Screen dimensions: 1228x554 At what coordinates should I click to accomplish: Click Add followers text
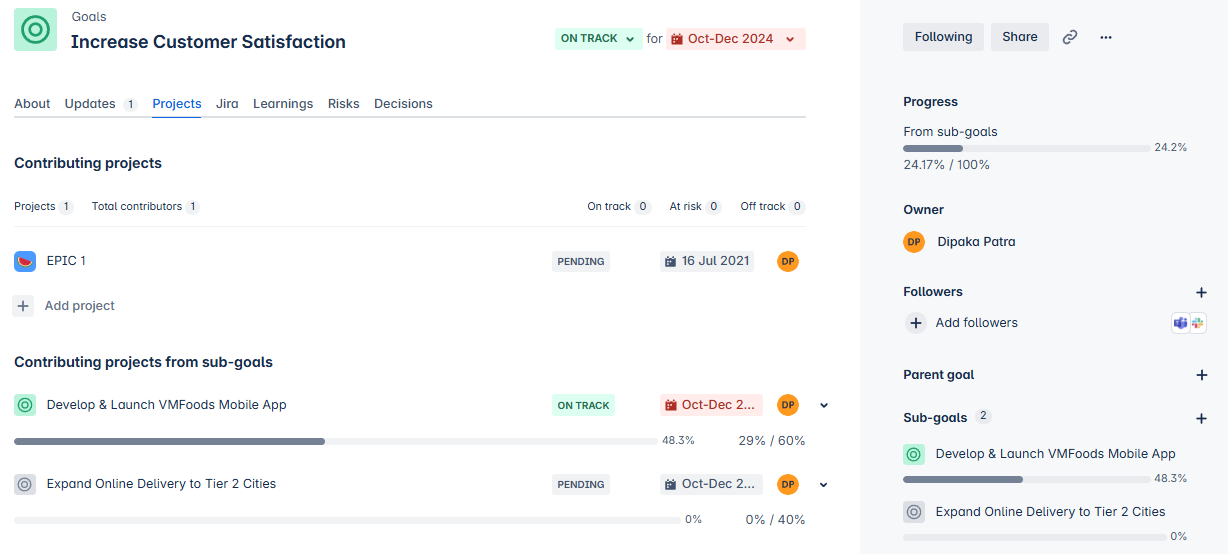coord(977,323)
